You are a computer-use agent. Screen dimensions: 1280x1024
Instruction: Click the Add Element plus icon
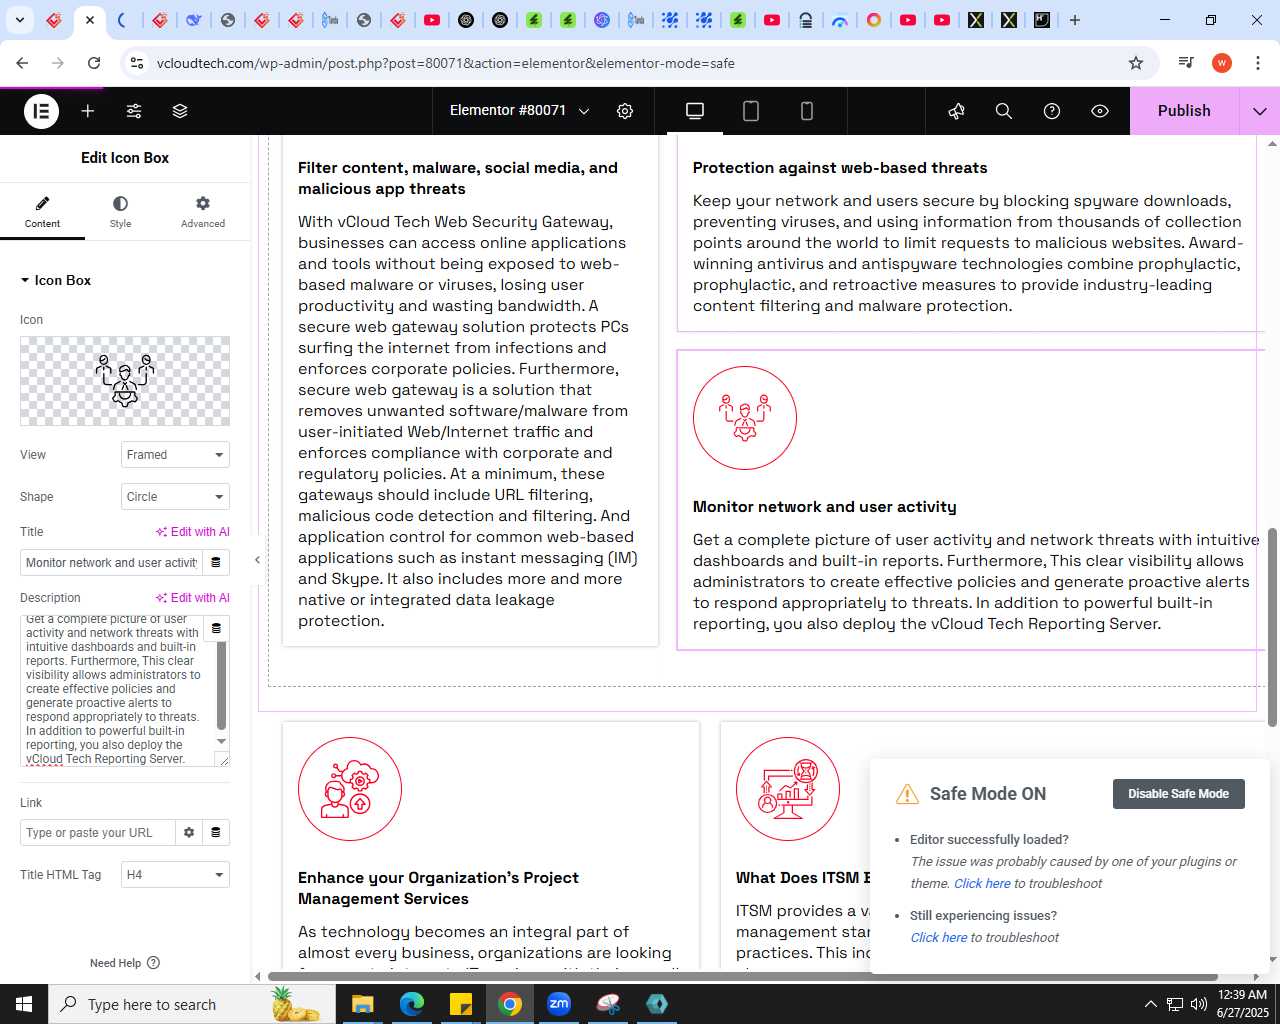(88, 111)
